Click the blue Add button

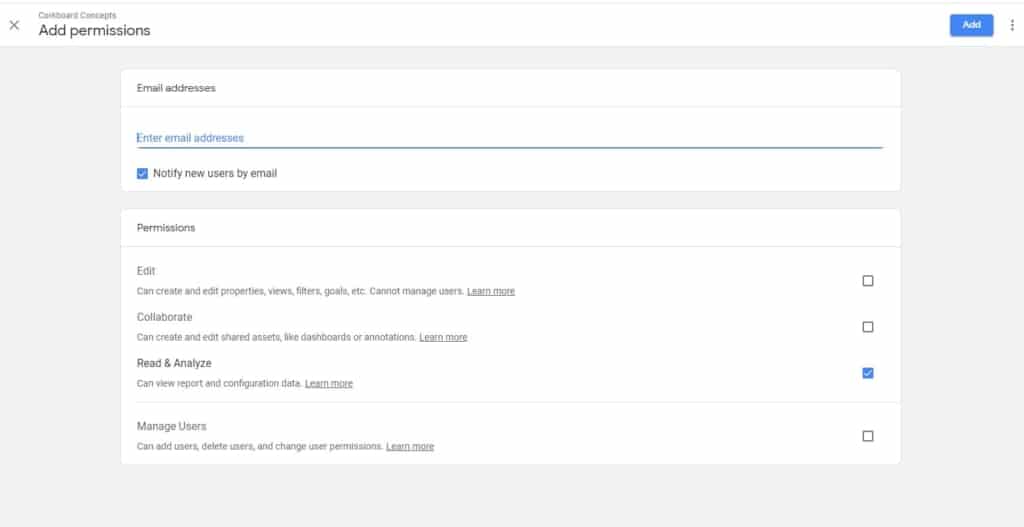[x=971, y=25]
